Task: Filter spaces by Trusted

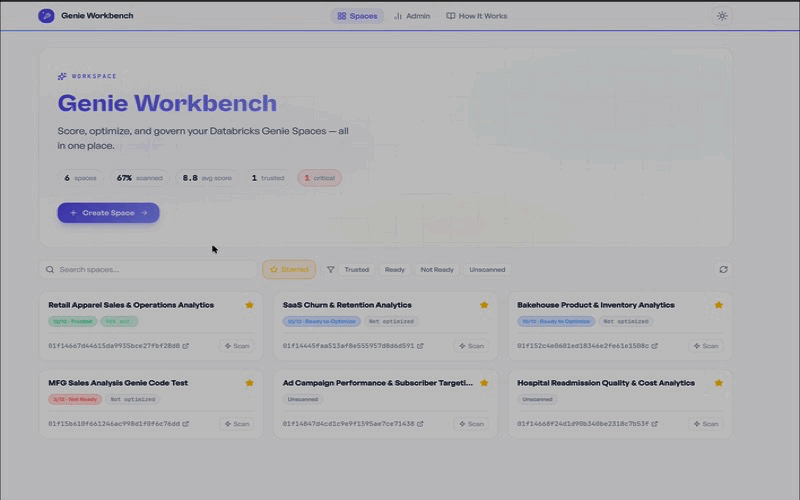Action: 357,269
